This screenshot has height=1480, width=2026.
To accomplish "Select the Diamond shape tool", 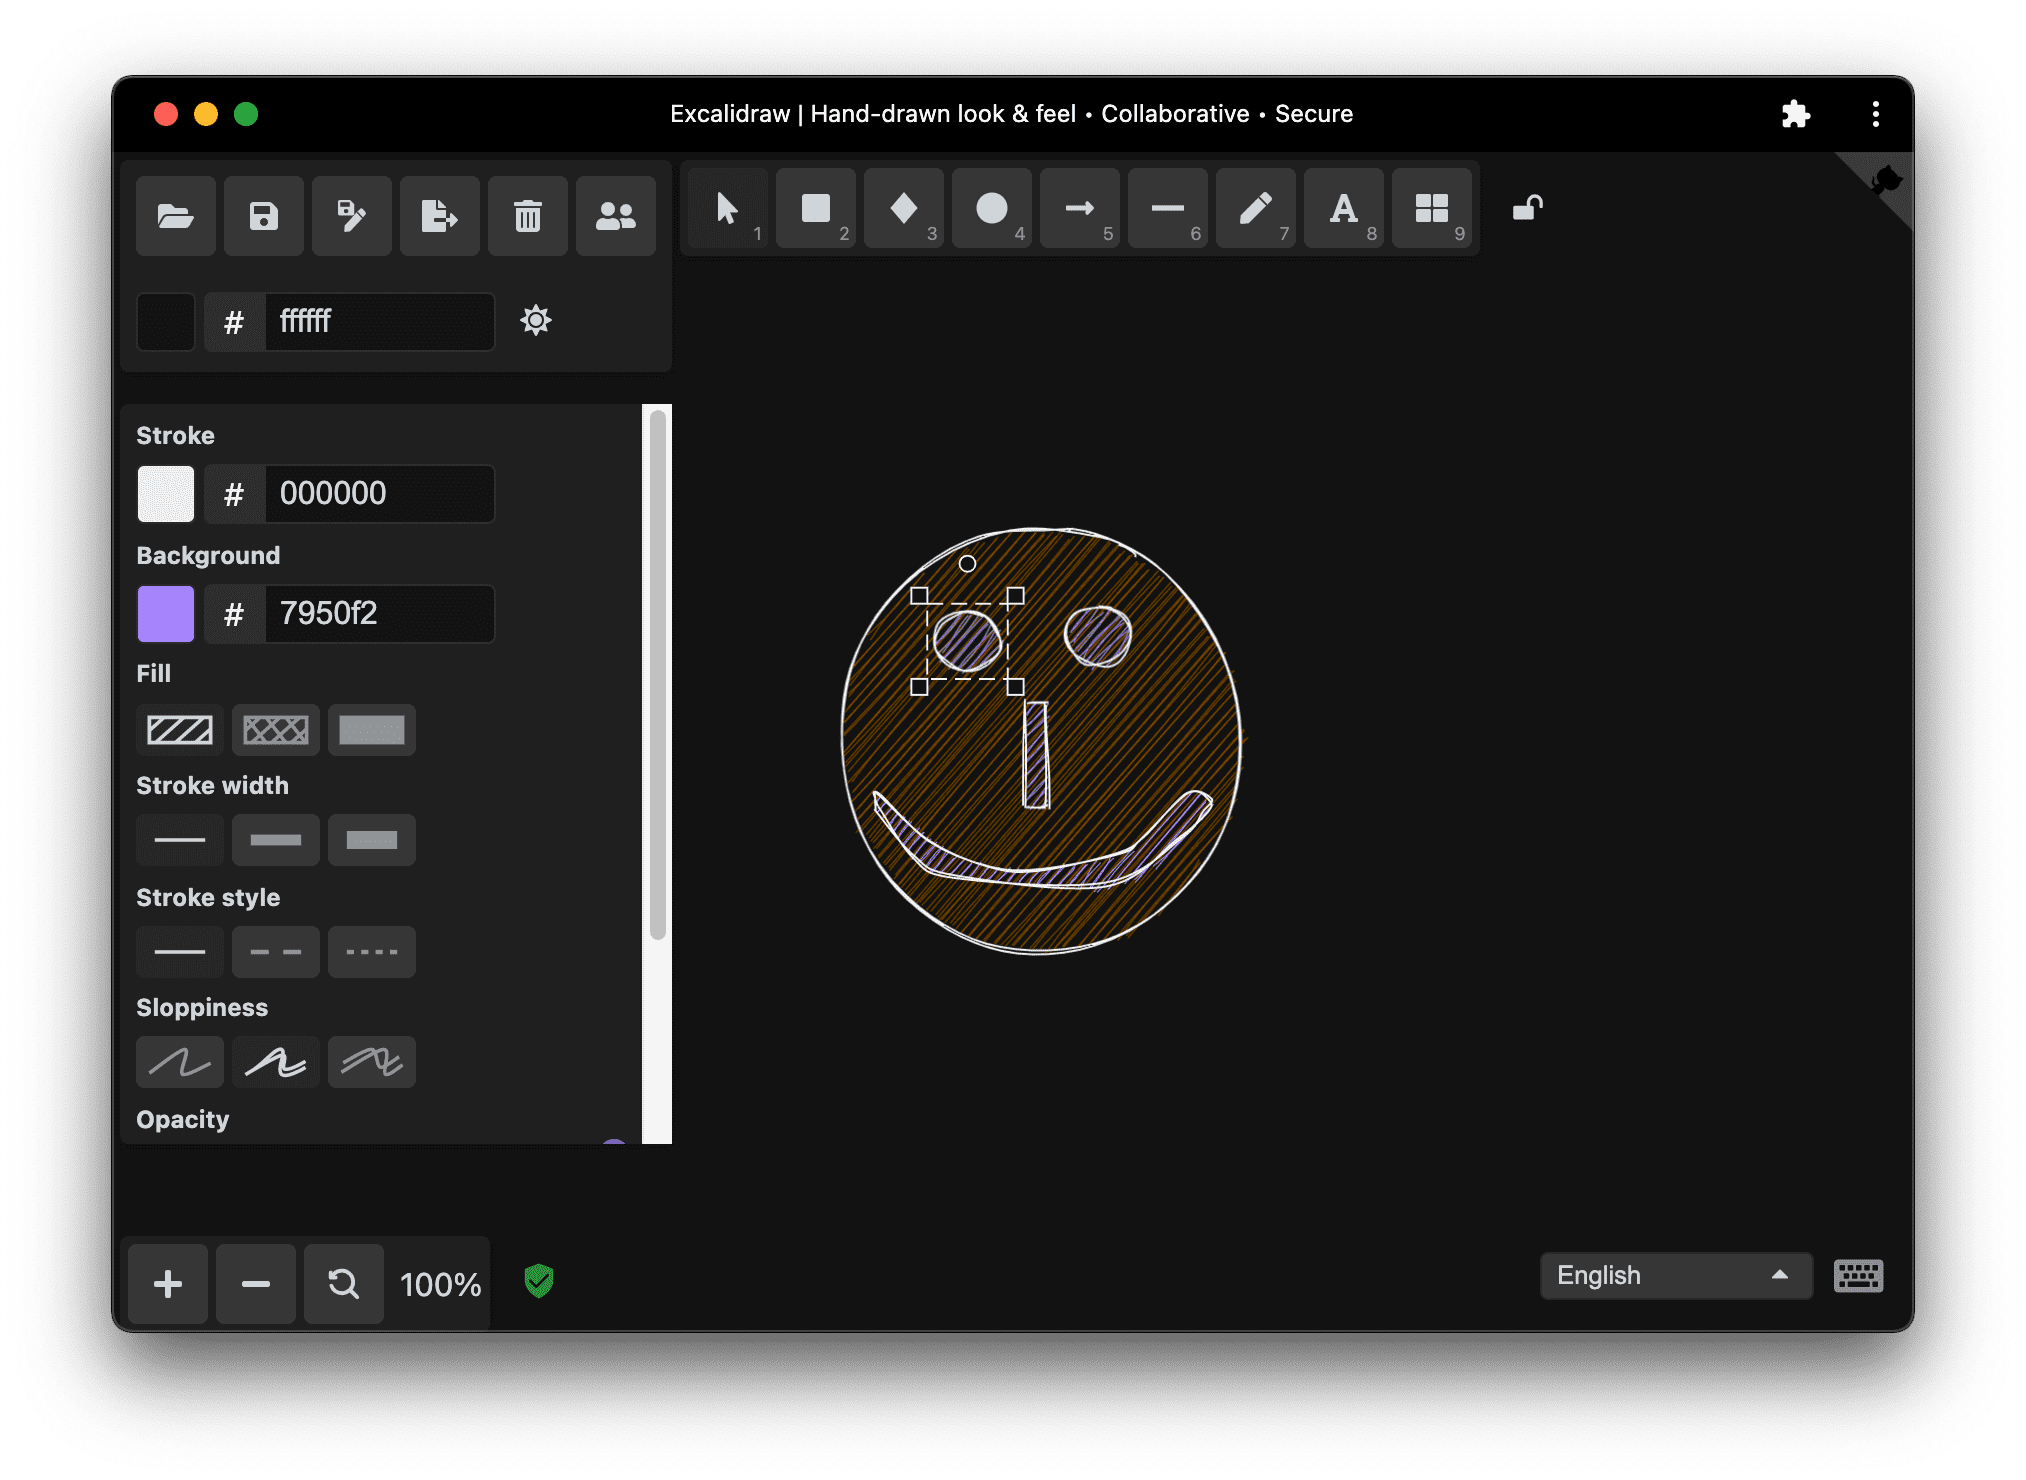I will (903, 212).
